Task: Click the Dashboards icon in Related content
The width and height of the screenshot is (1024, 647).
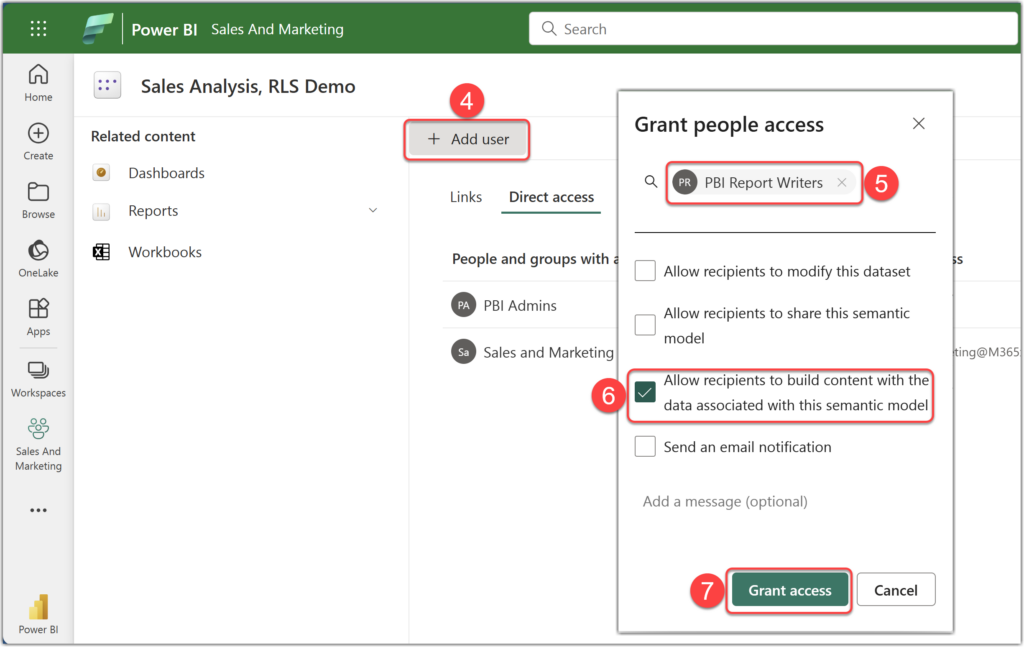Action: [x=101, y=173]
